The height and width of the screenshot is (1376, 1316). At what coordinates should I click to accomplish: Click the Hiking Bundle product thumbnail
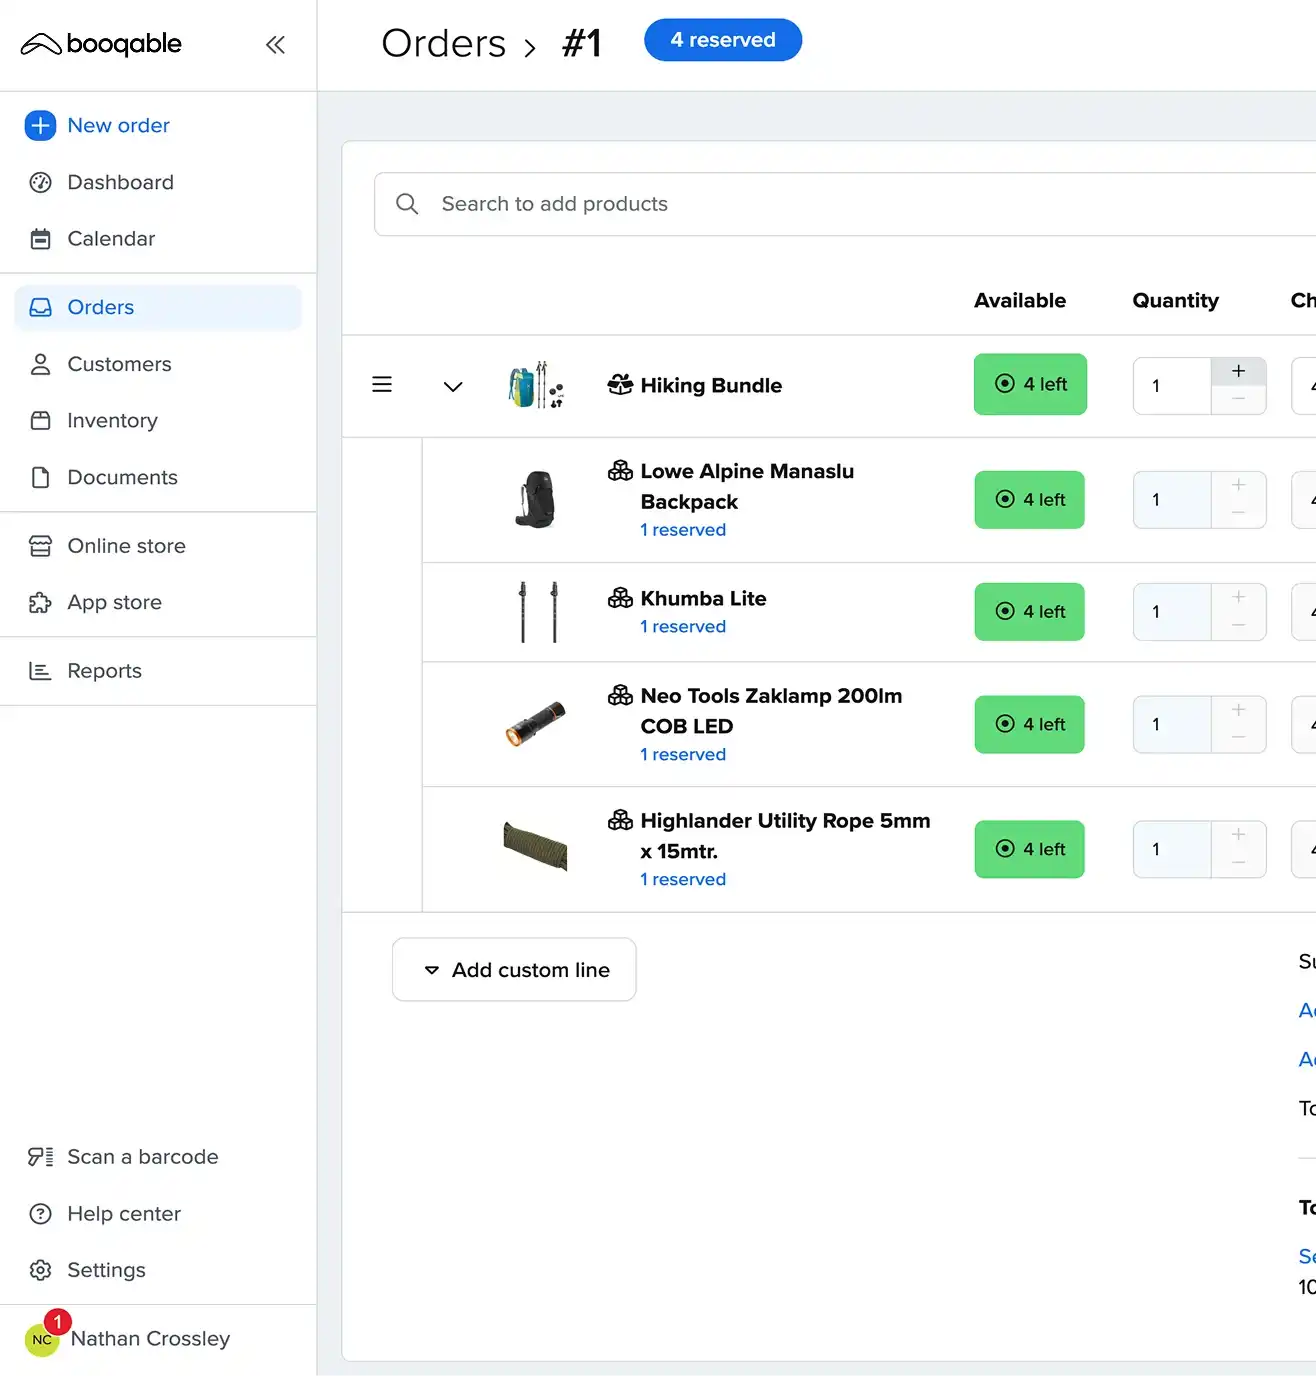[x=536, y=386]
